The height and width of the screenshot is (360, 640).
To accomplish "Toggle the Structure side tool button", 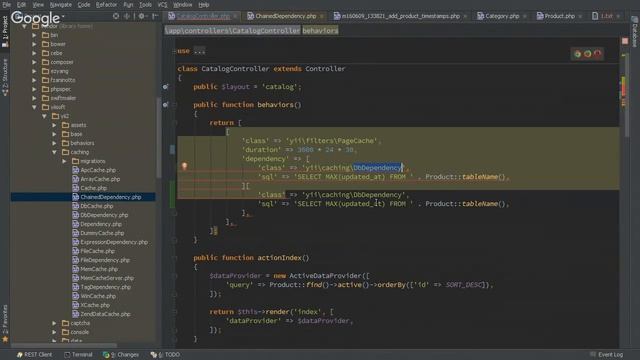I will point(5,78).
